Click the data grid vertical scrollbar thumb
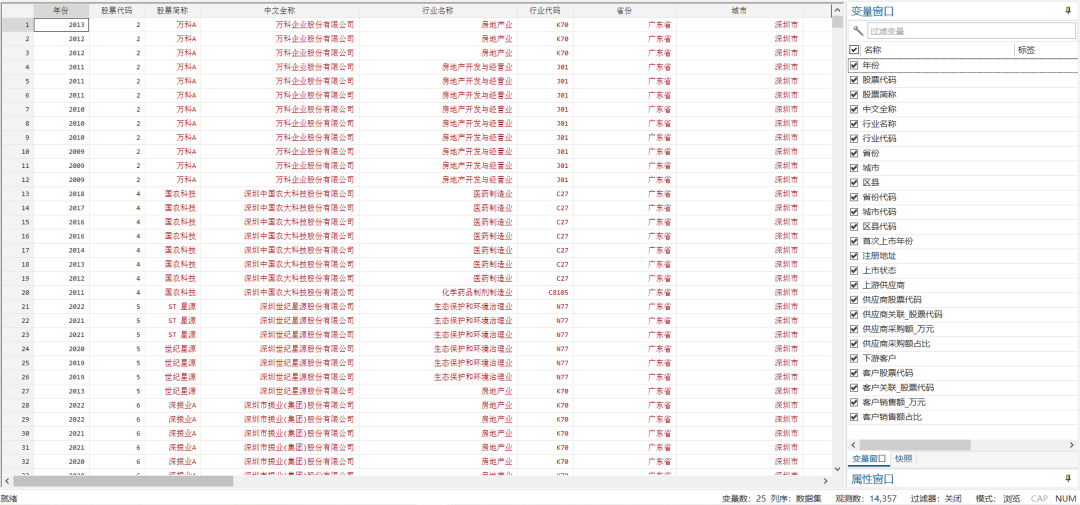1080x505 pixels. (838, 21)
